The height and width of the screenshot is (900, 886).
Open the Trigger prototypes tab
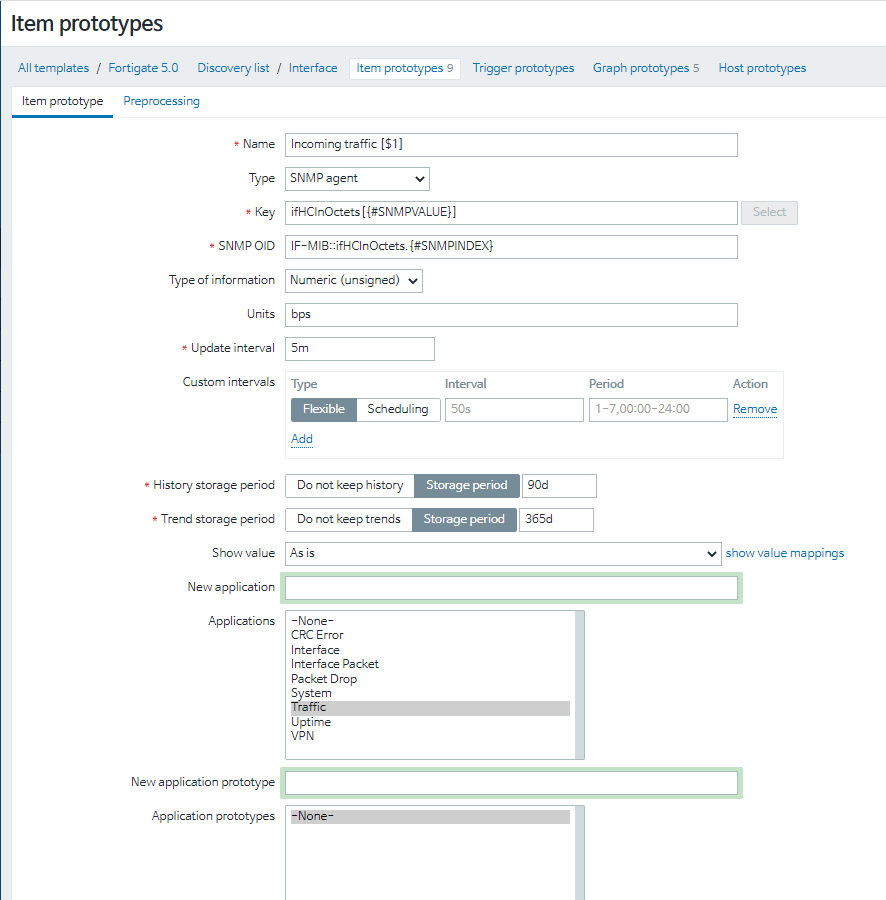[x=523, y=68]
